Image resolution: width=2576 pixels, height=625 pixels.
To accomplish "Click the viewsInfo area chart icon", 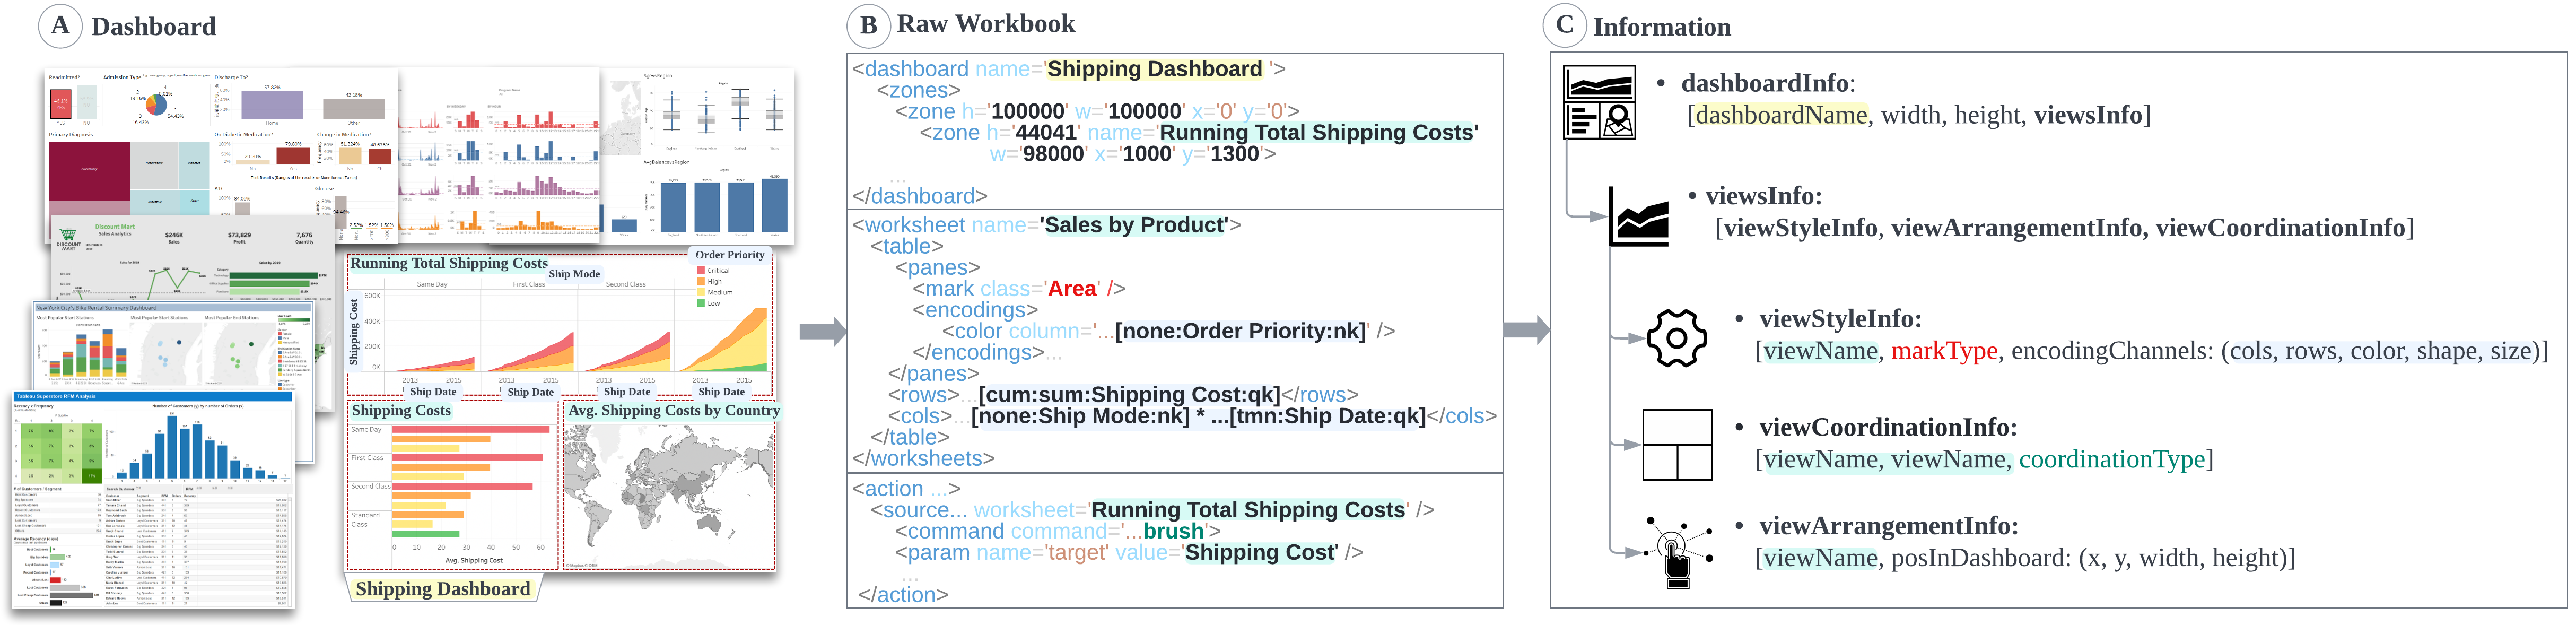I will (1640, 217).
